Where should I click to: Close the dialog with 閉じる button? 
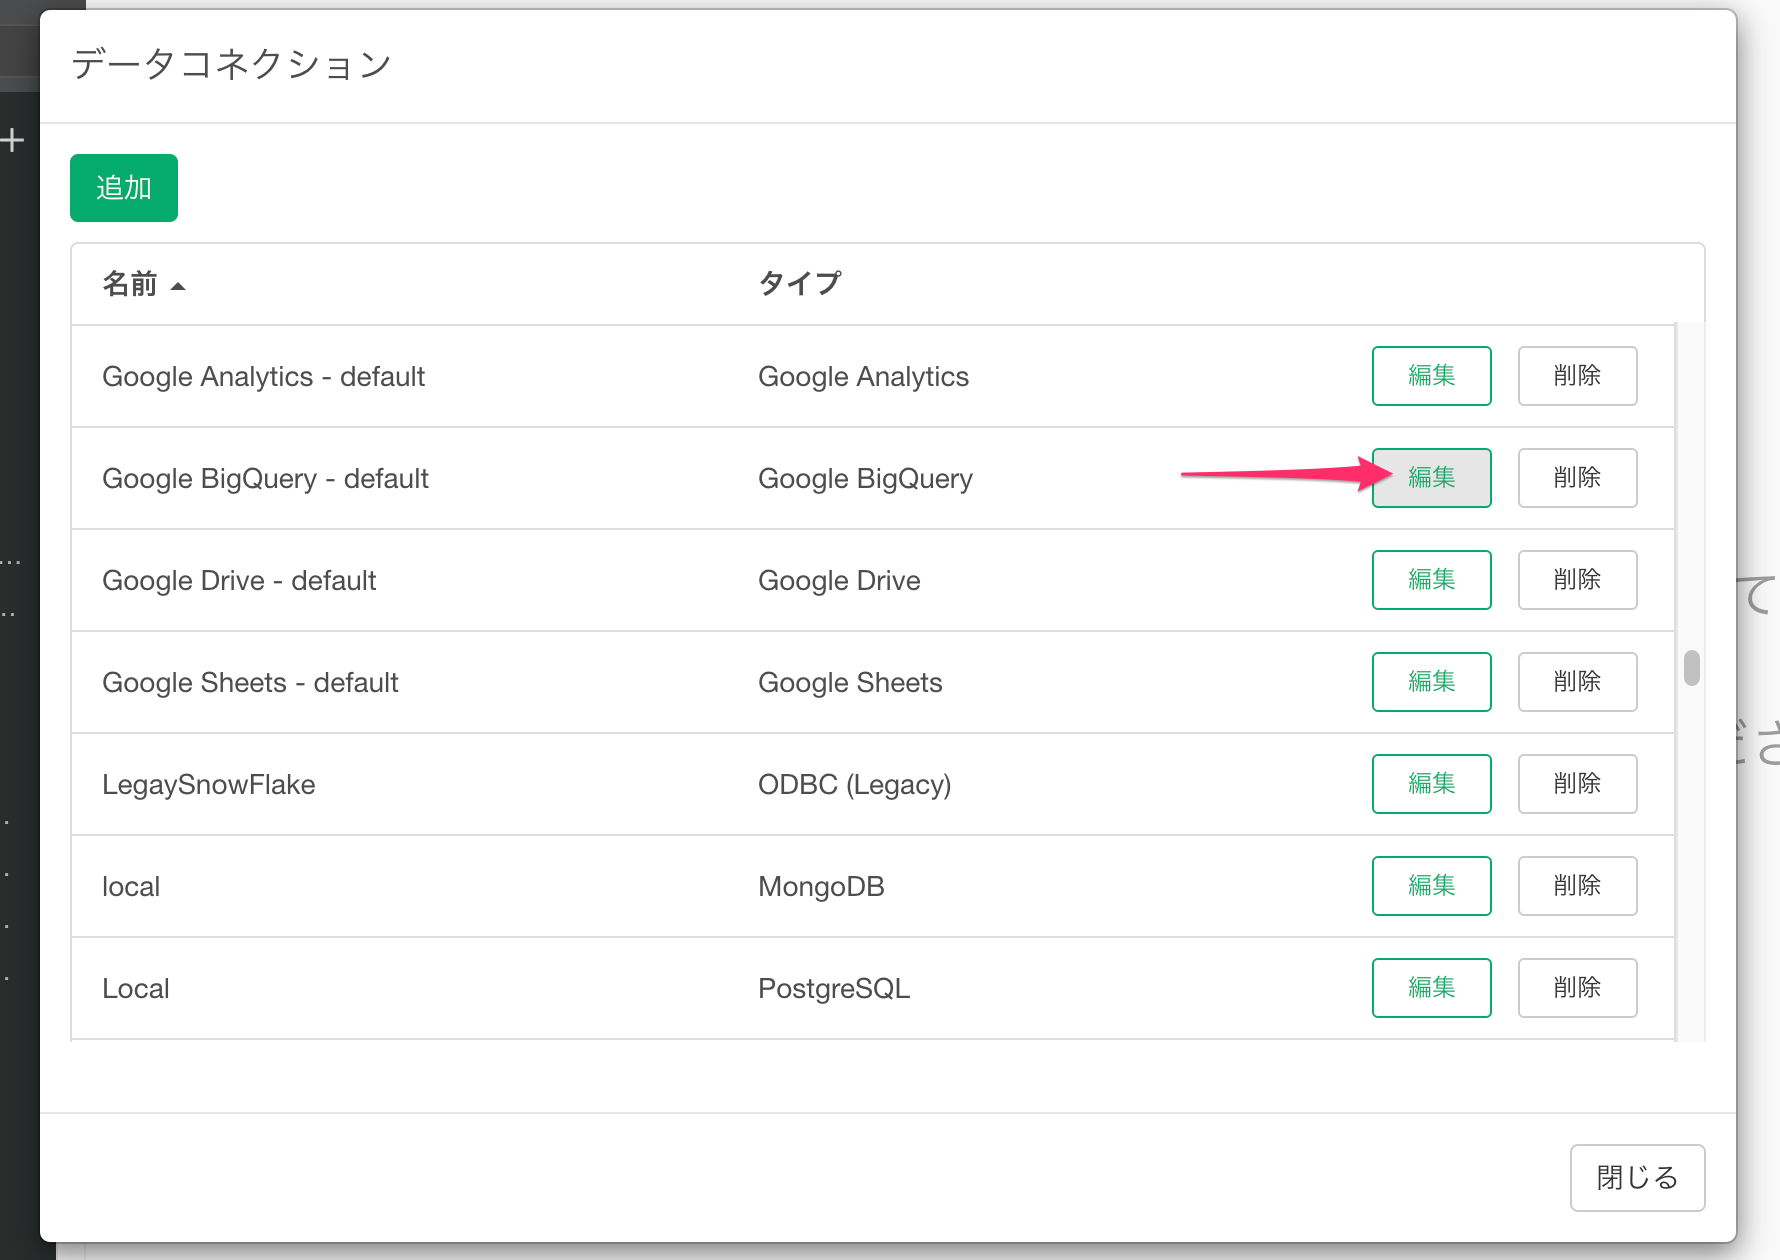pyautogui.click(x=1637, y=1178)
